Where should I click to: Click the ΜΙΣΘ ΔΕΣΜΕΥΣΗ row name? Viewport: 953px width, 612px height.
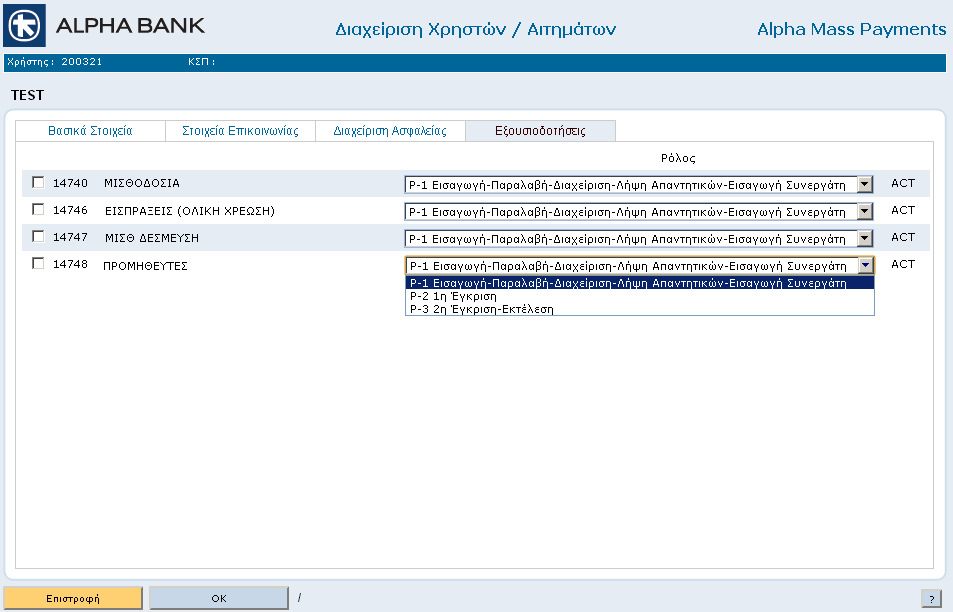152,238
